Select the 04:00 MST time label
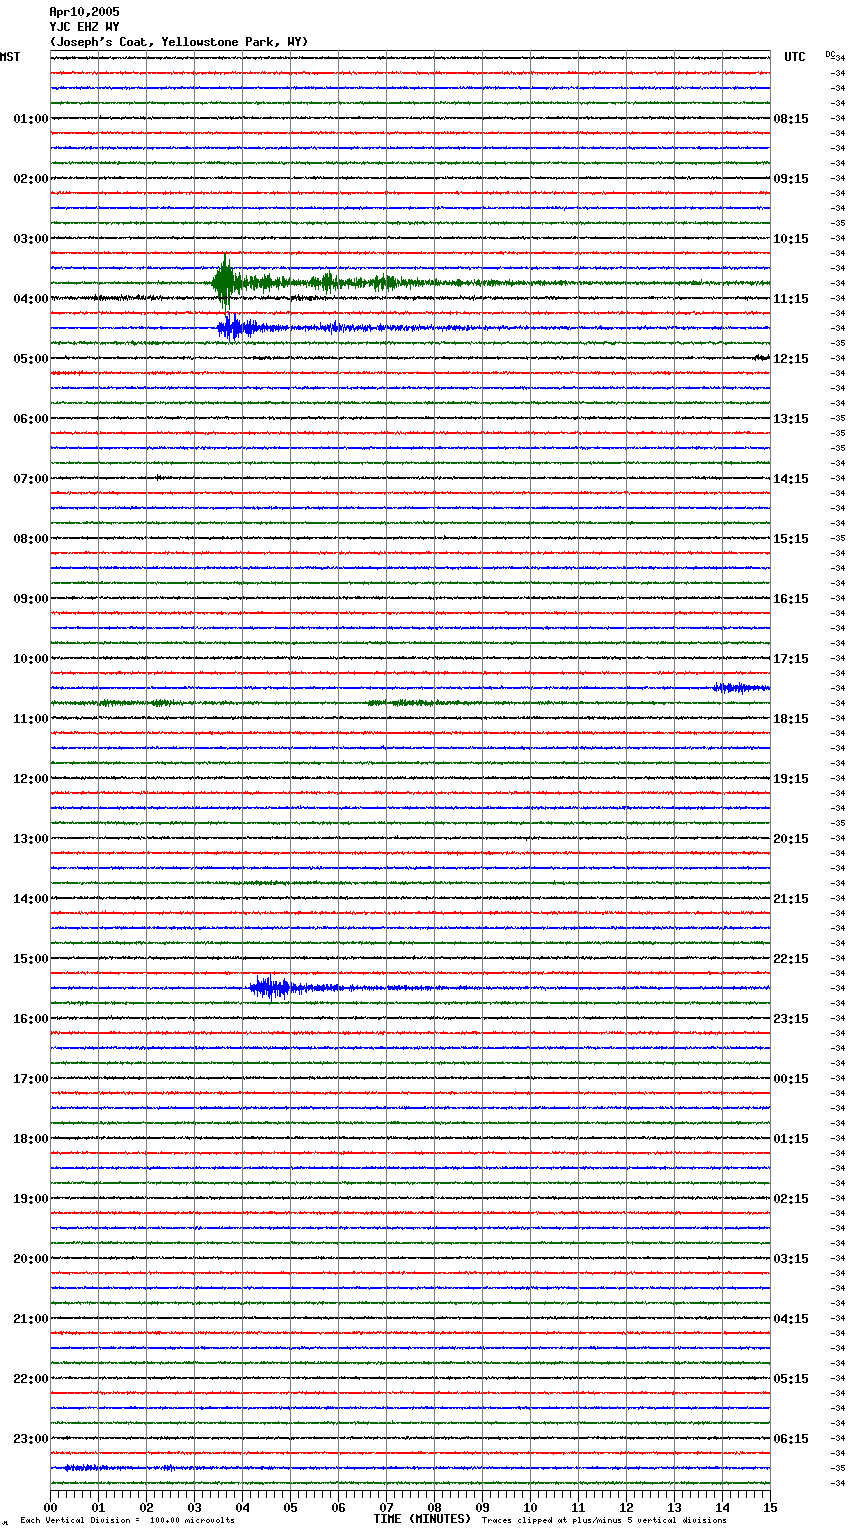850x1534 pixels. coord(31,299)
